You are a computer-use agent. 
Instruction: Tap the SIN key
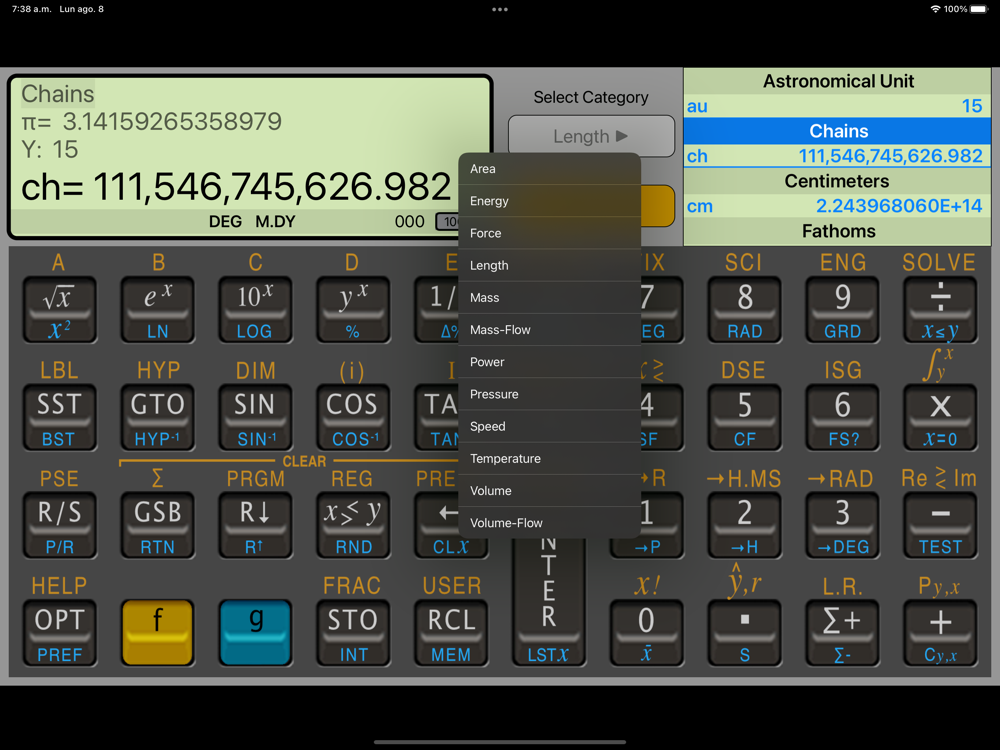(255, 418)
